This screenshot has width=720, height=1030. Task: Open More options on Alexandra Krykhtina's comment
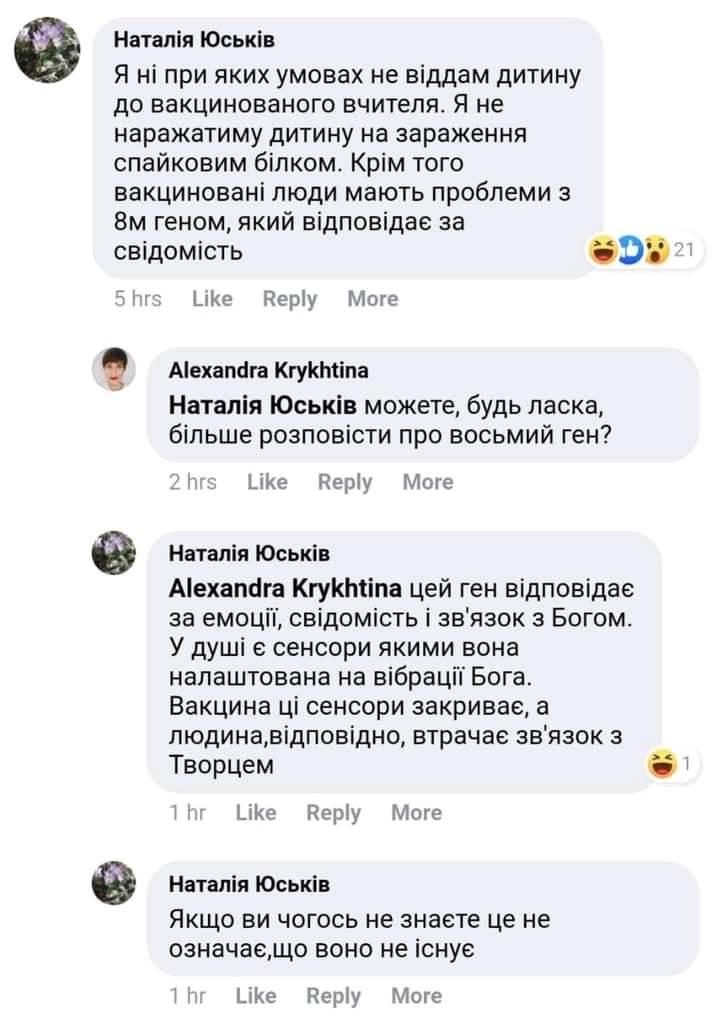(x=427, y=482)
